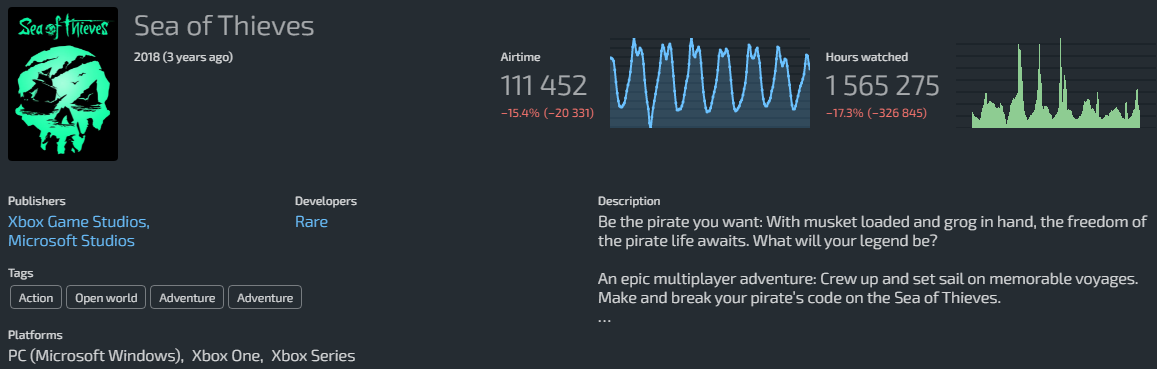Screen dimensions: 1157x369
Task: Click the Airtime value 111 452
Action: [544, 86]
